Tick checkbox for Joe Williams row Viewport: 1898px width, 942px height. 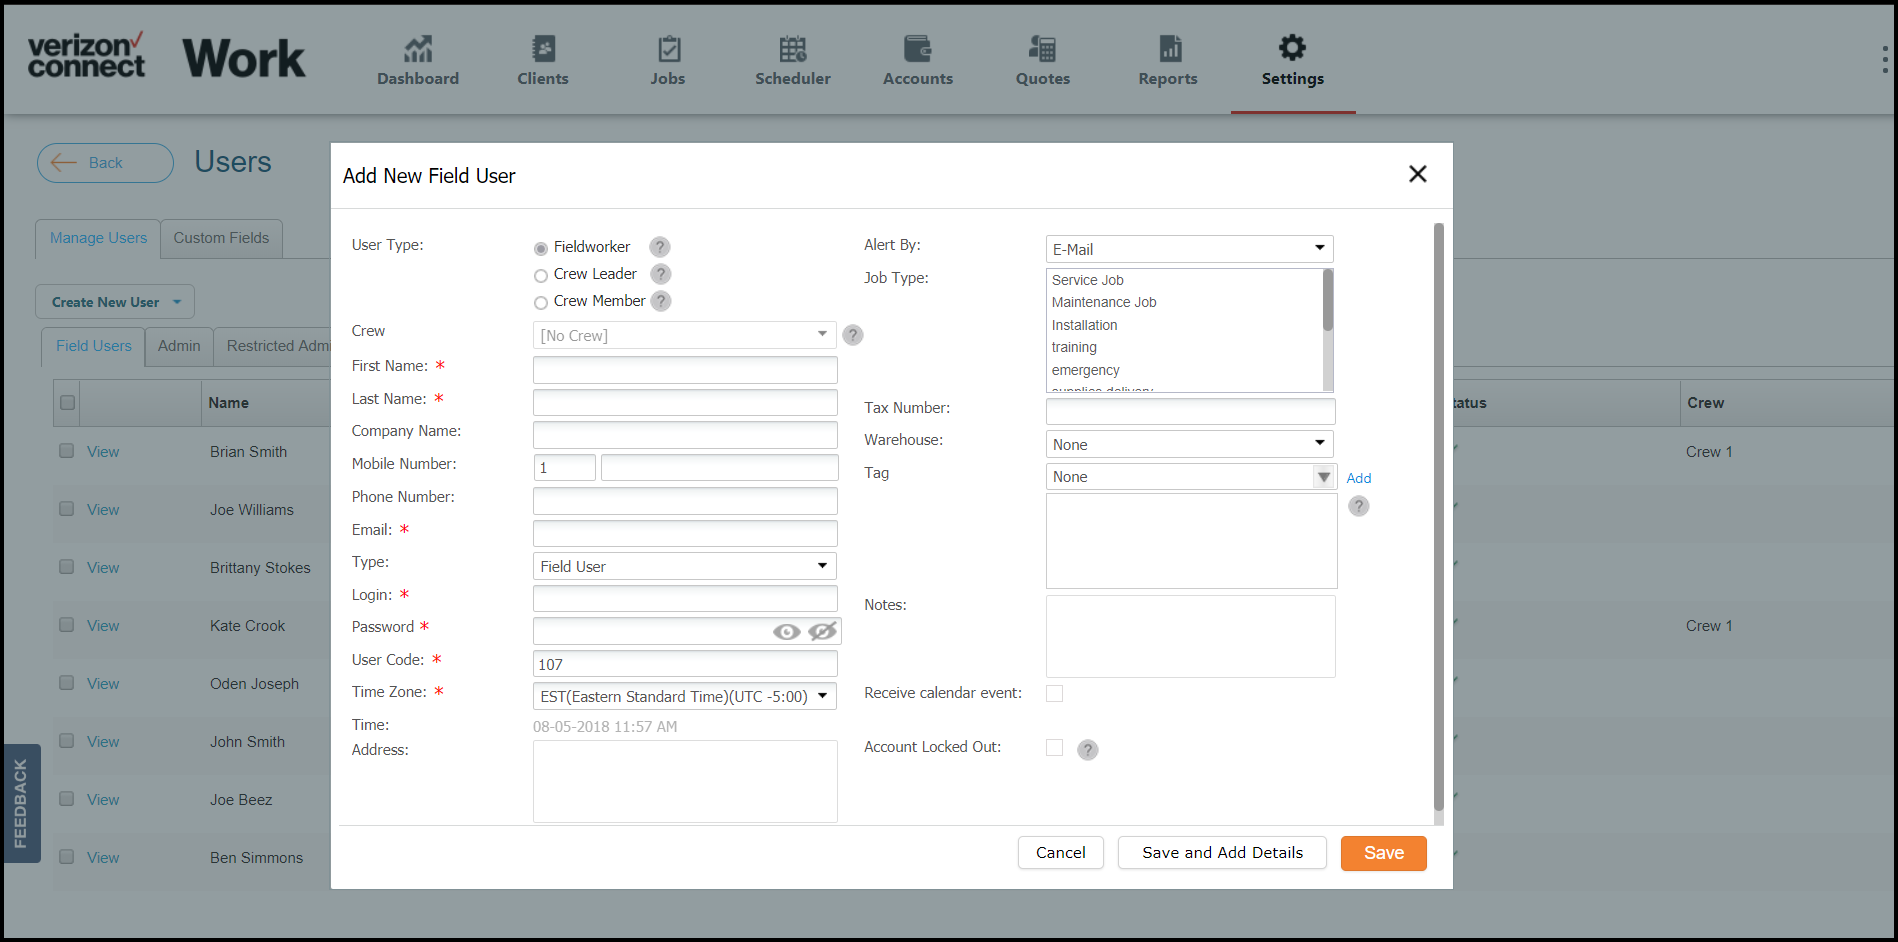66,509
